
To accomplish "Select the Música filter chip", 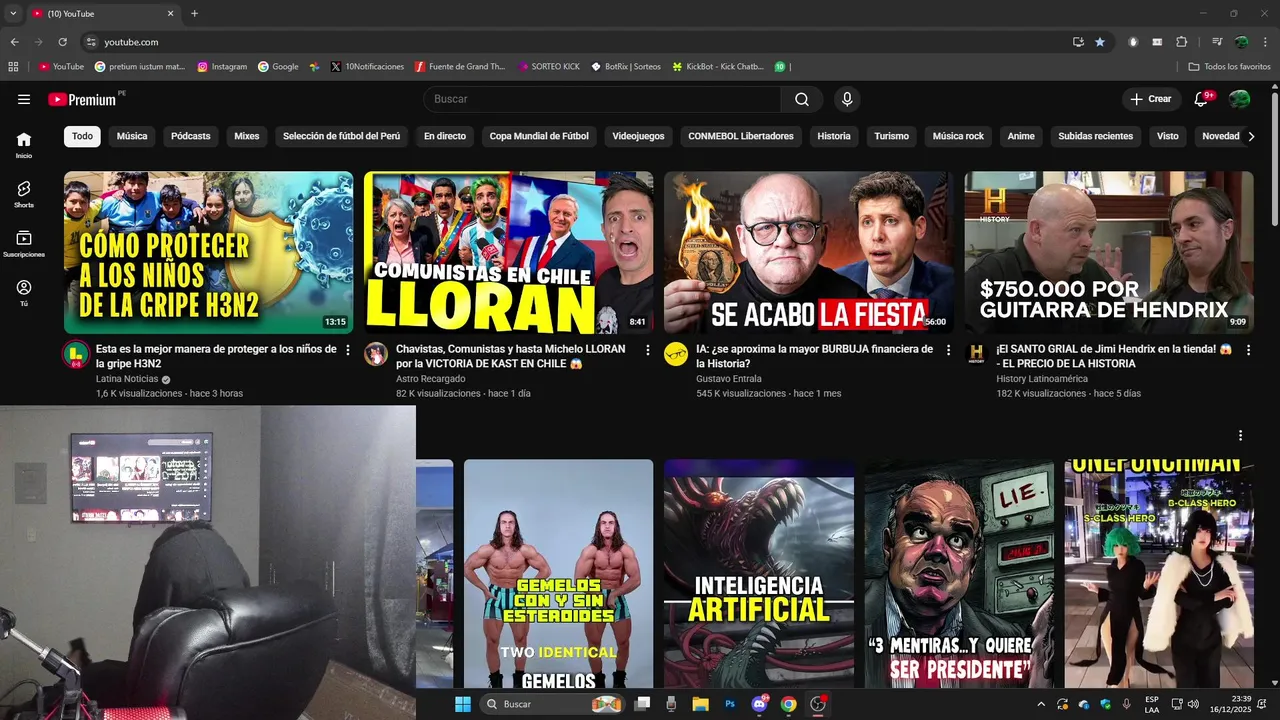I will [132, 136].
